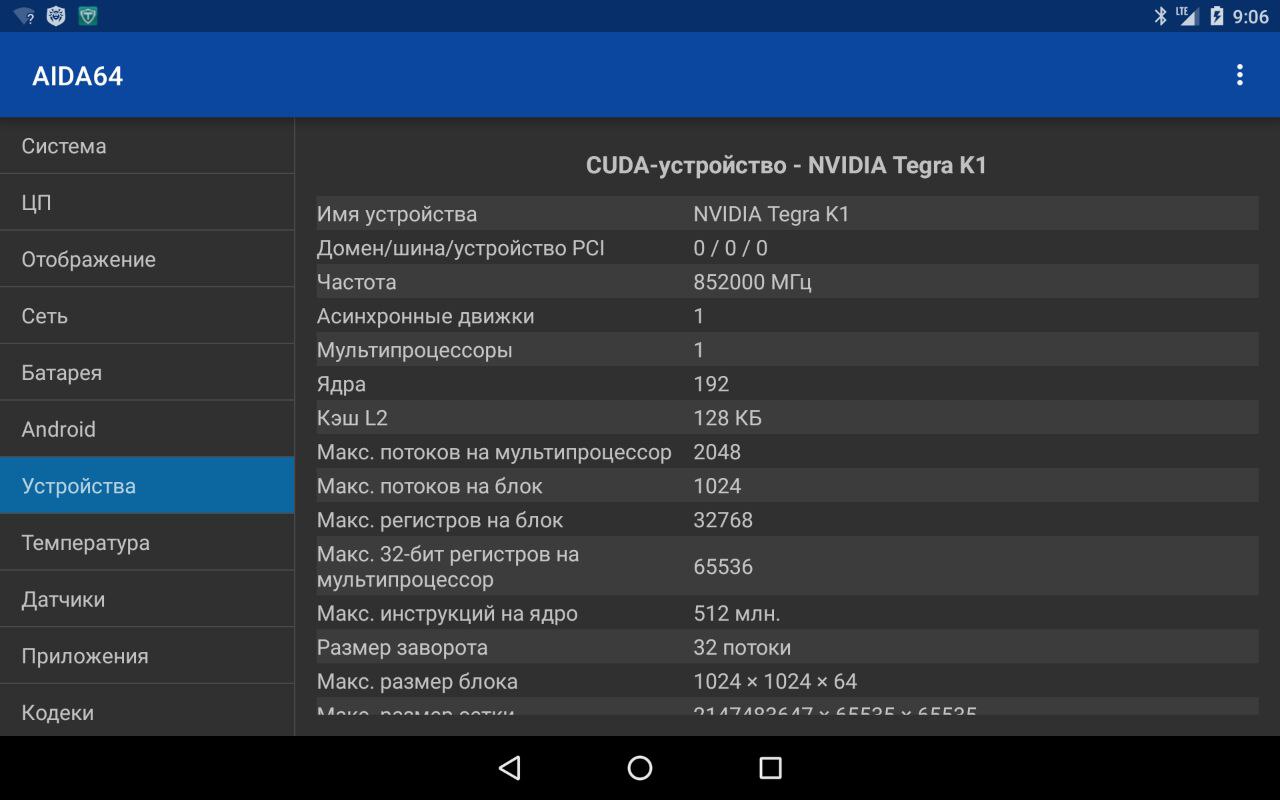
Task: Switch to the Отображение section
Action: tap(147, 259)
